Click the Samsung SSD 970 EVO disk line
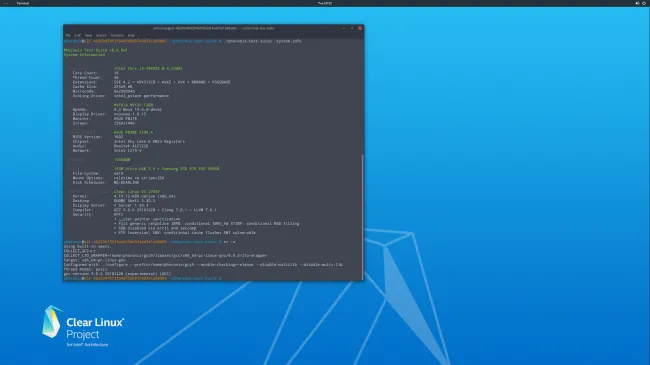The image size is (650, 365). pos(167,169)
